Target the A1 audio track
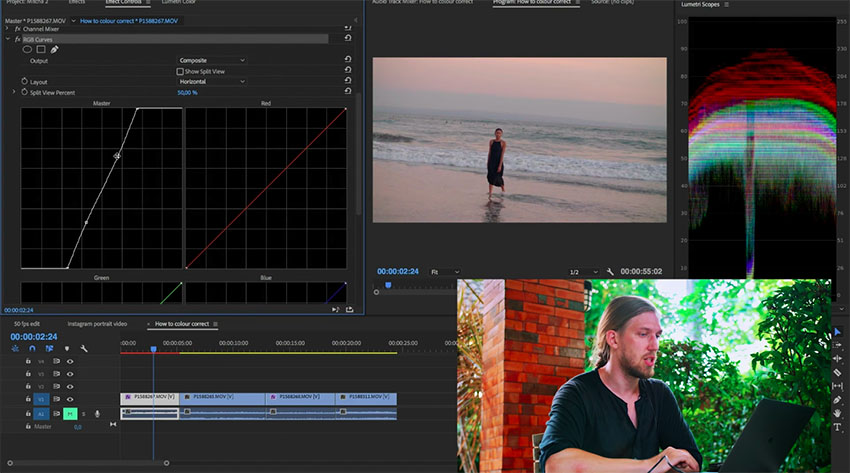The image size is (850, 473). (41, 414)
